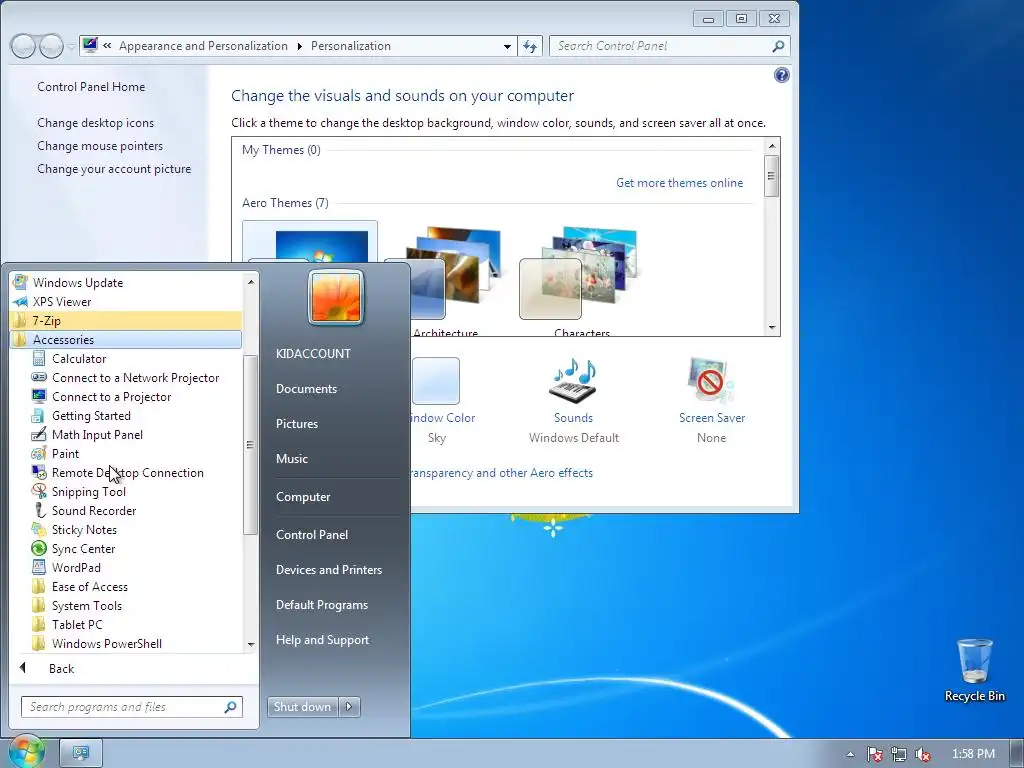Click Appearance and Personalization breadcrumb
The height and width of the screenshot is (768, 1024).
203,46
